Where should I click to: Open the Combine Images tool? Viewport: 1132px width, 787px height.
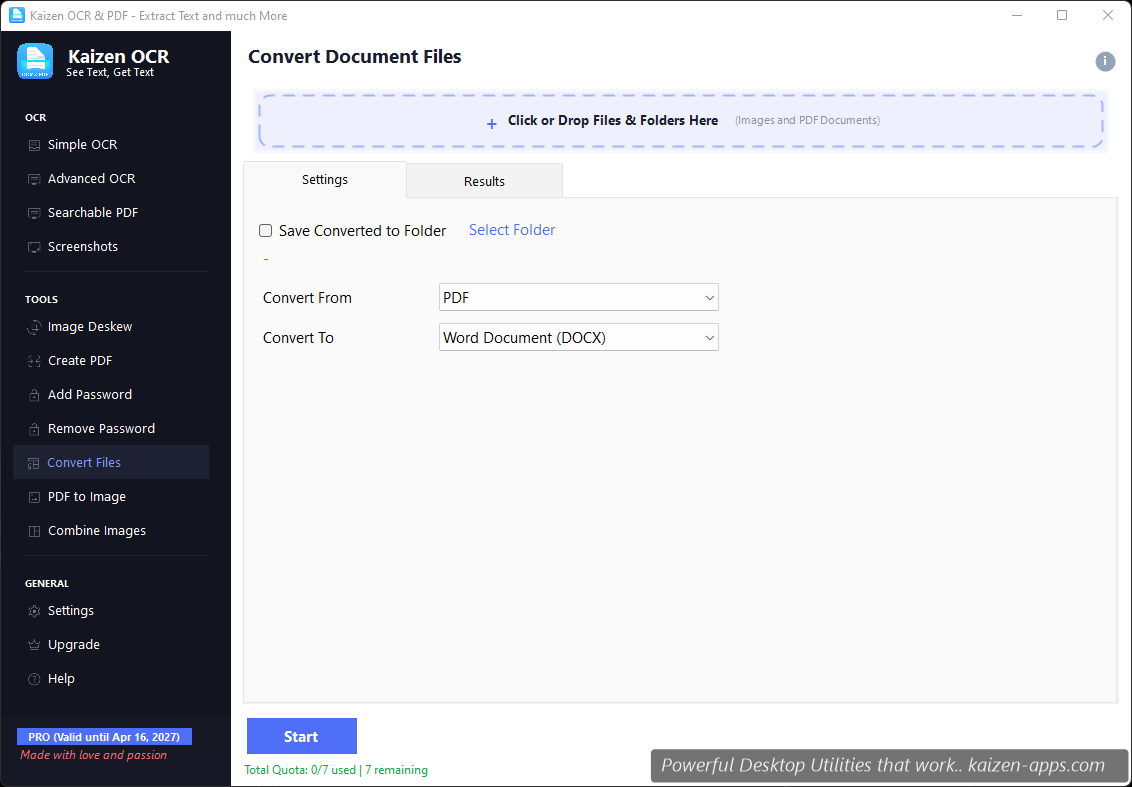[x=97, y=530]
